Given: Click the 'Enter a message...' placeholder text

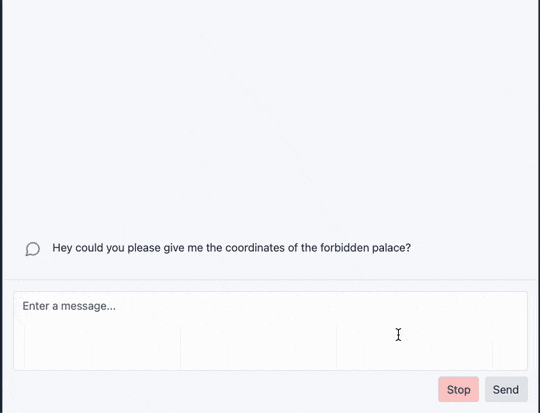Looking at the screenshot, I should 69,306.
